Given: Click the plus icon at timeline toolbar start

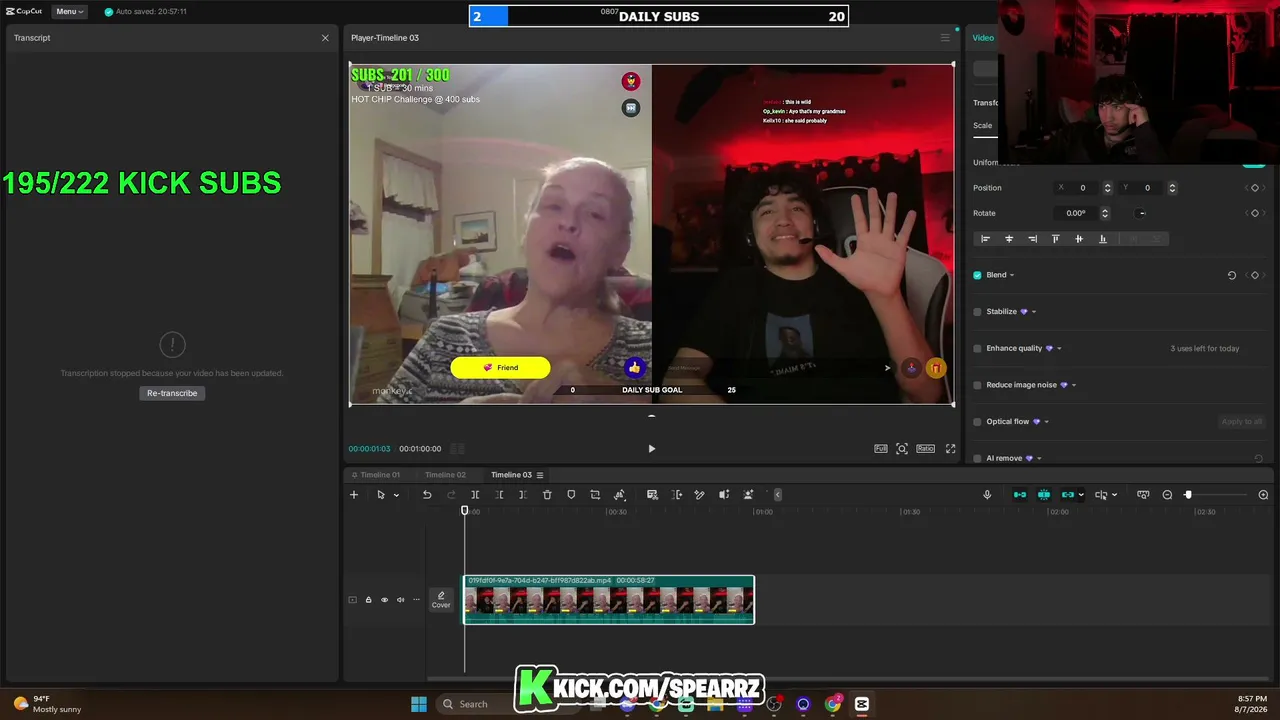Looking at the screenshot, I should click(x=353, y=495).
